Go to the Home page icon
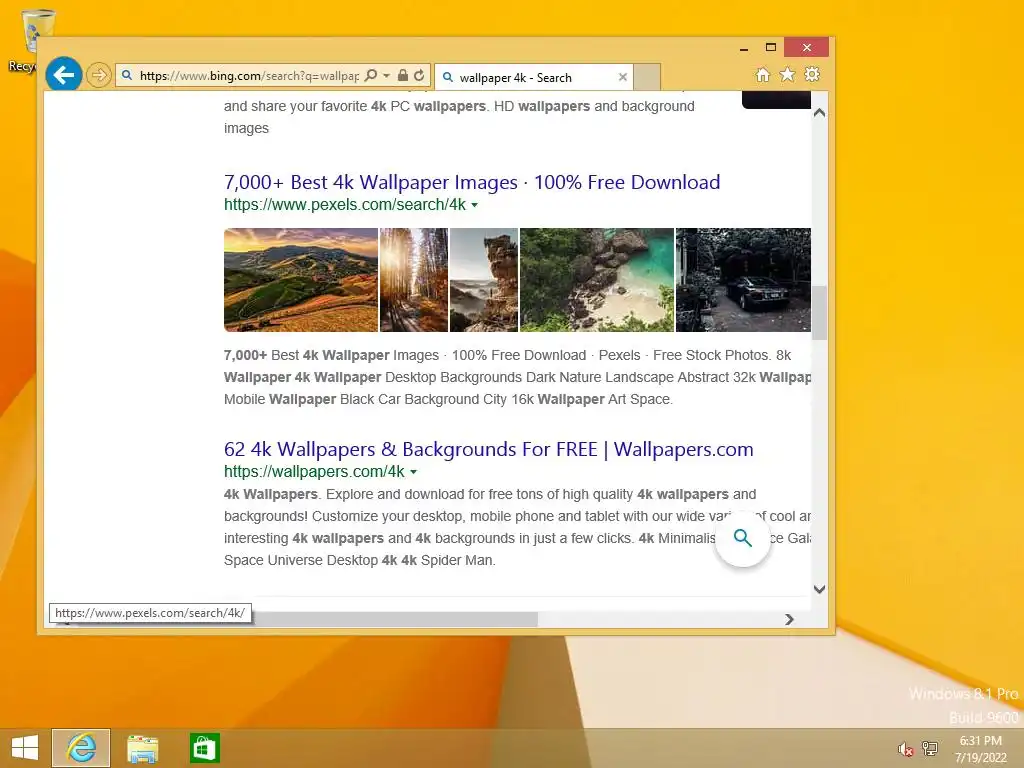 coord(762,74)
